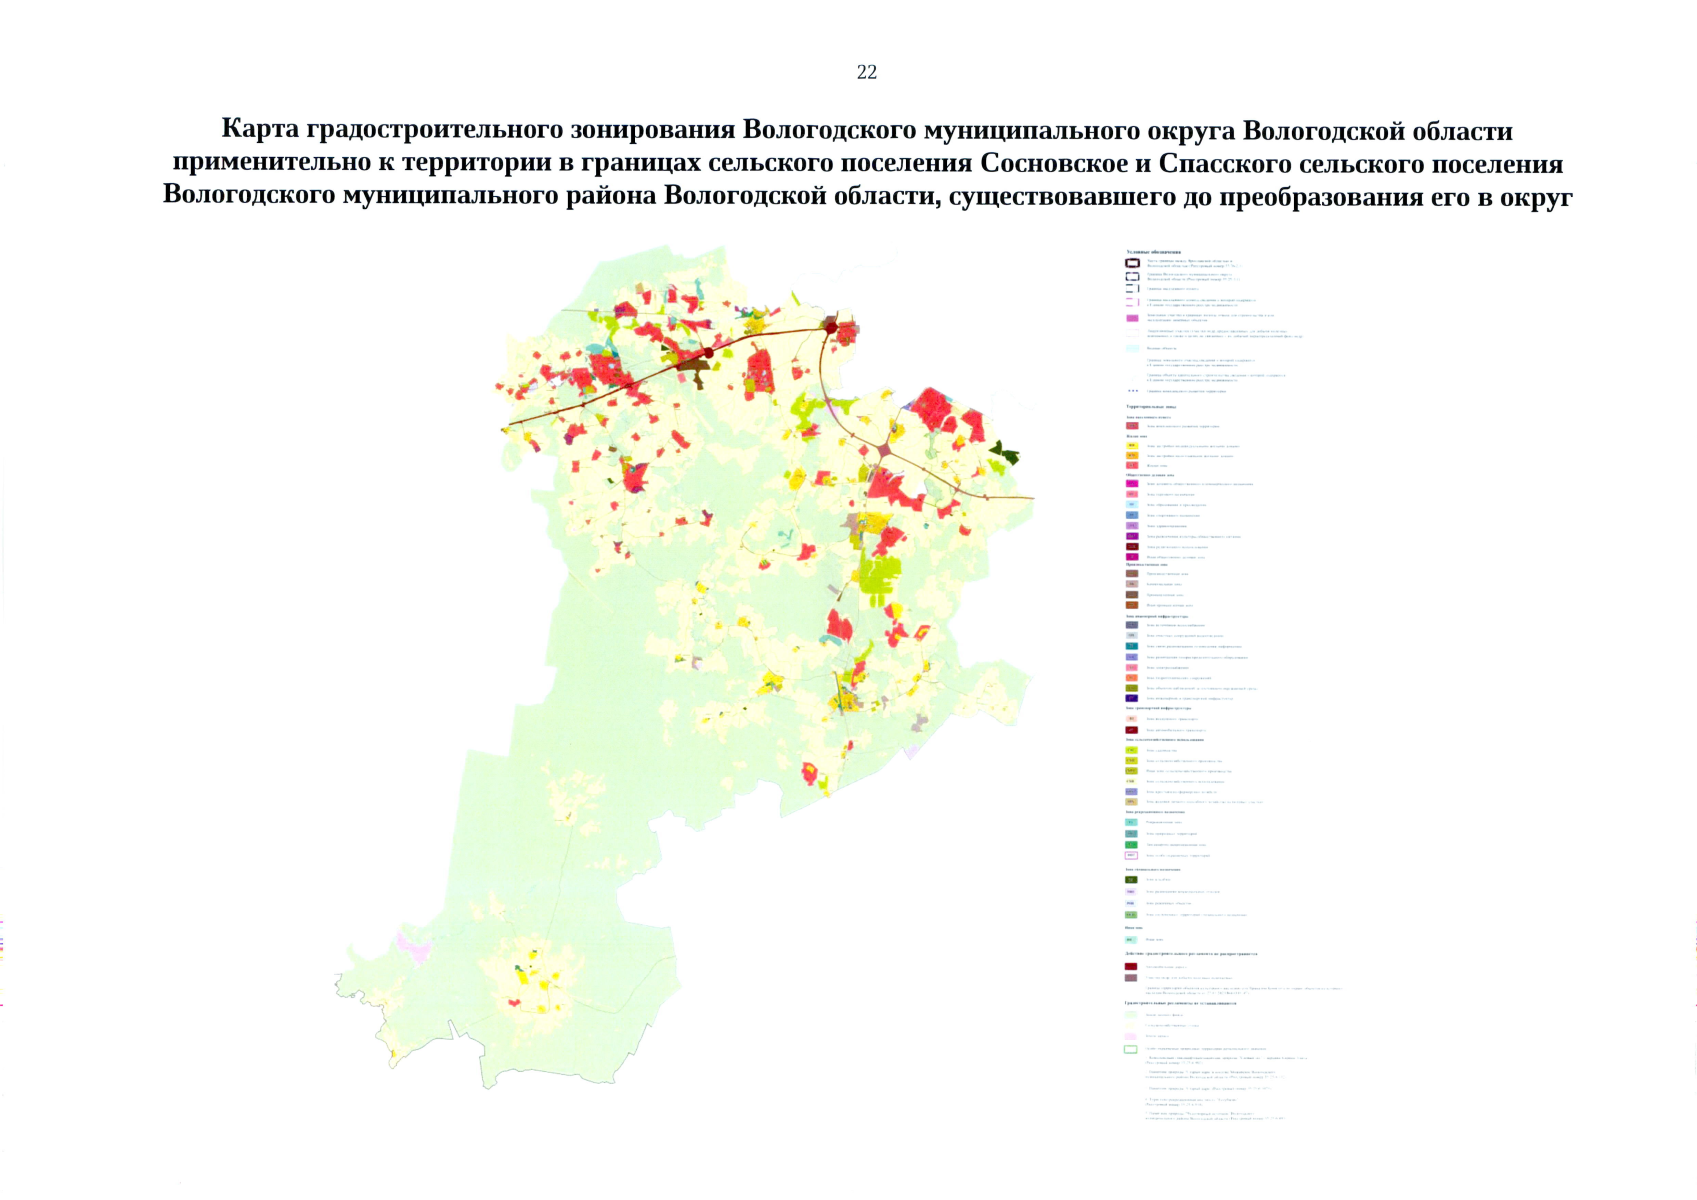Click the dark maroon road junction circle on the map's north edge
The image size is (1697, 1200).
coord(830,326)
